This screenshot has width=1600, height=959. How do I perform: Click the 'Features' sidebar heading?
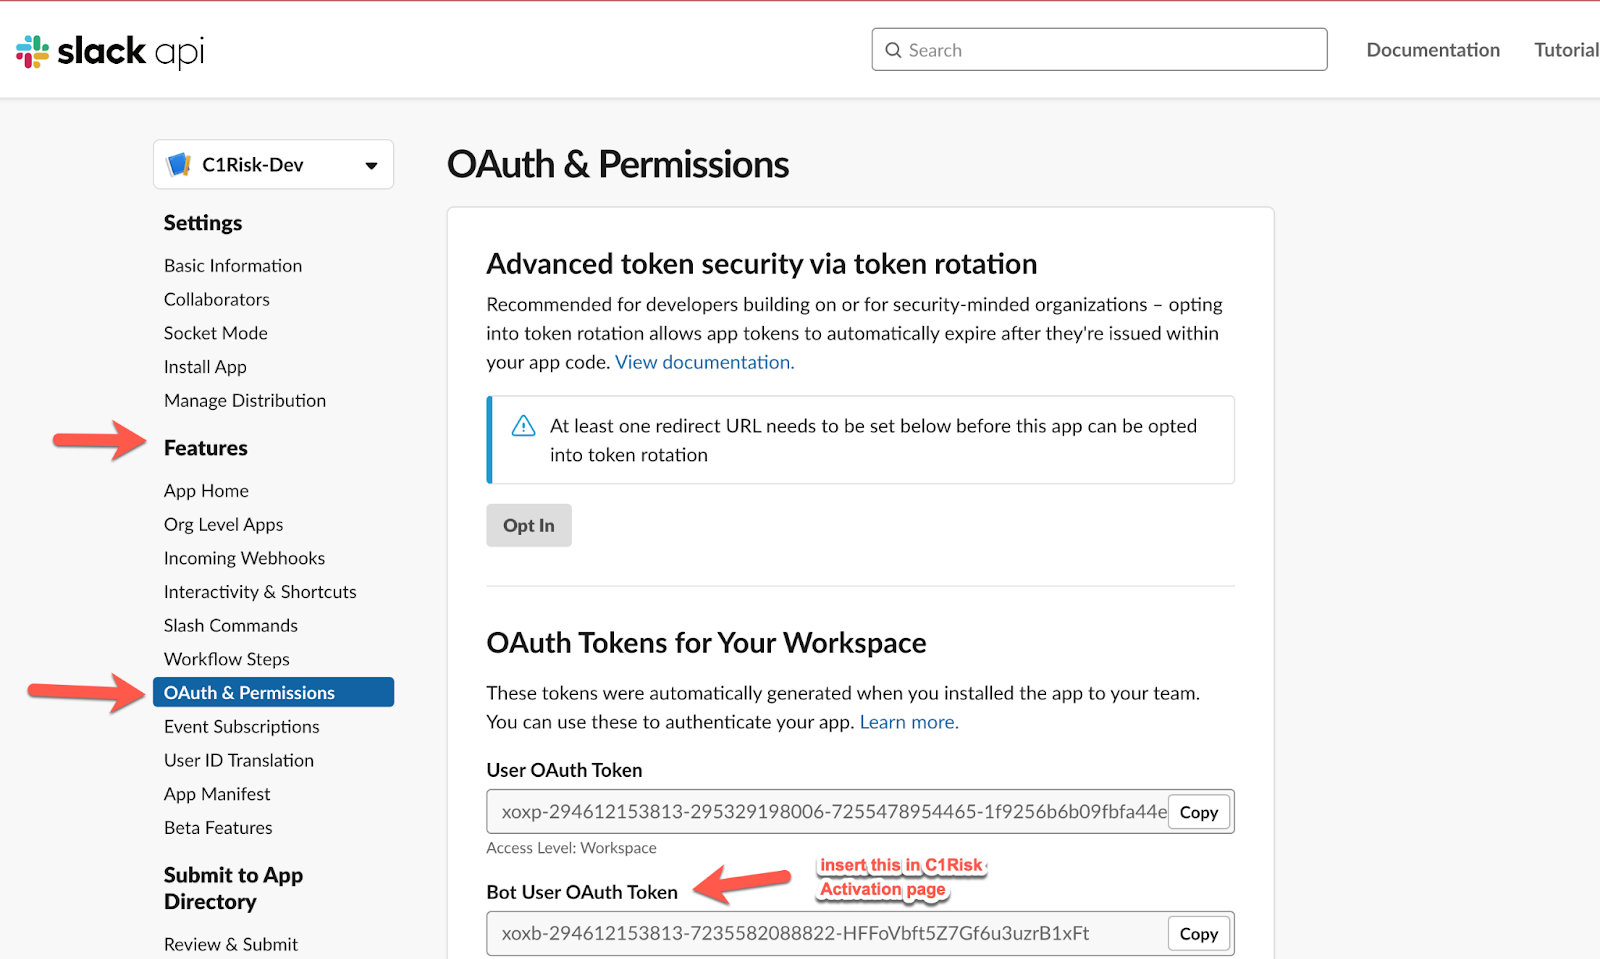click(x=206, y=448)
